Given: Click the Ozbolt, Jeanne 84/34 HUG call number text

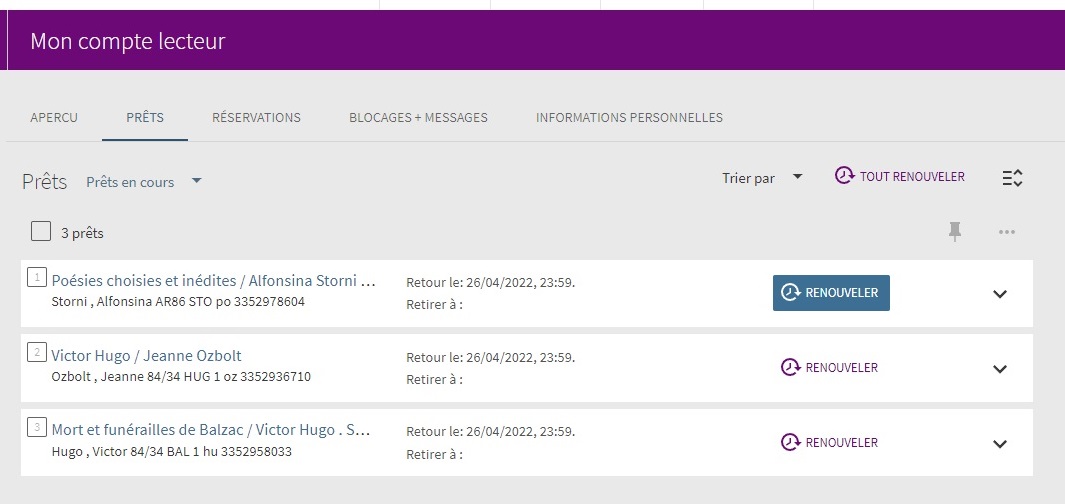Looking at the screenshot, I should click(181, 376).
